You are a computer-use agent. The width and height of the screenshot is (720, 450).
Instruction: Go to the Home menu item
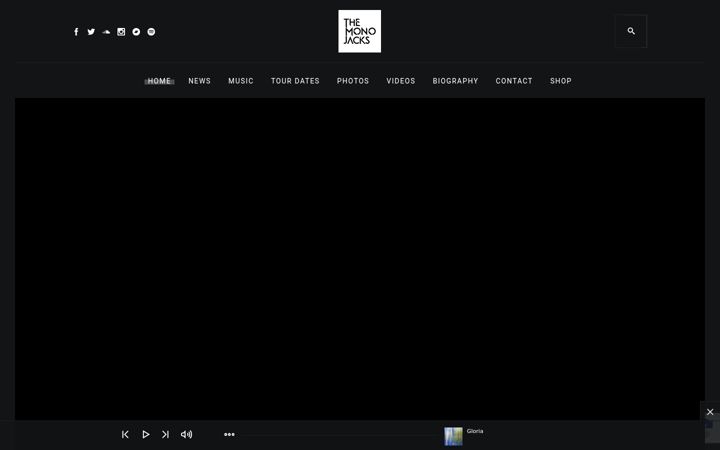click(x=159, y=81)
